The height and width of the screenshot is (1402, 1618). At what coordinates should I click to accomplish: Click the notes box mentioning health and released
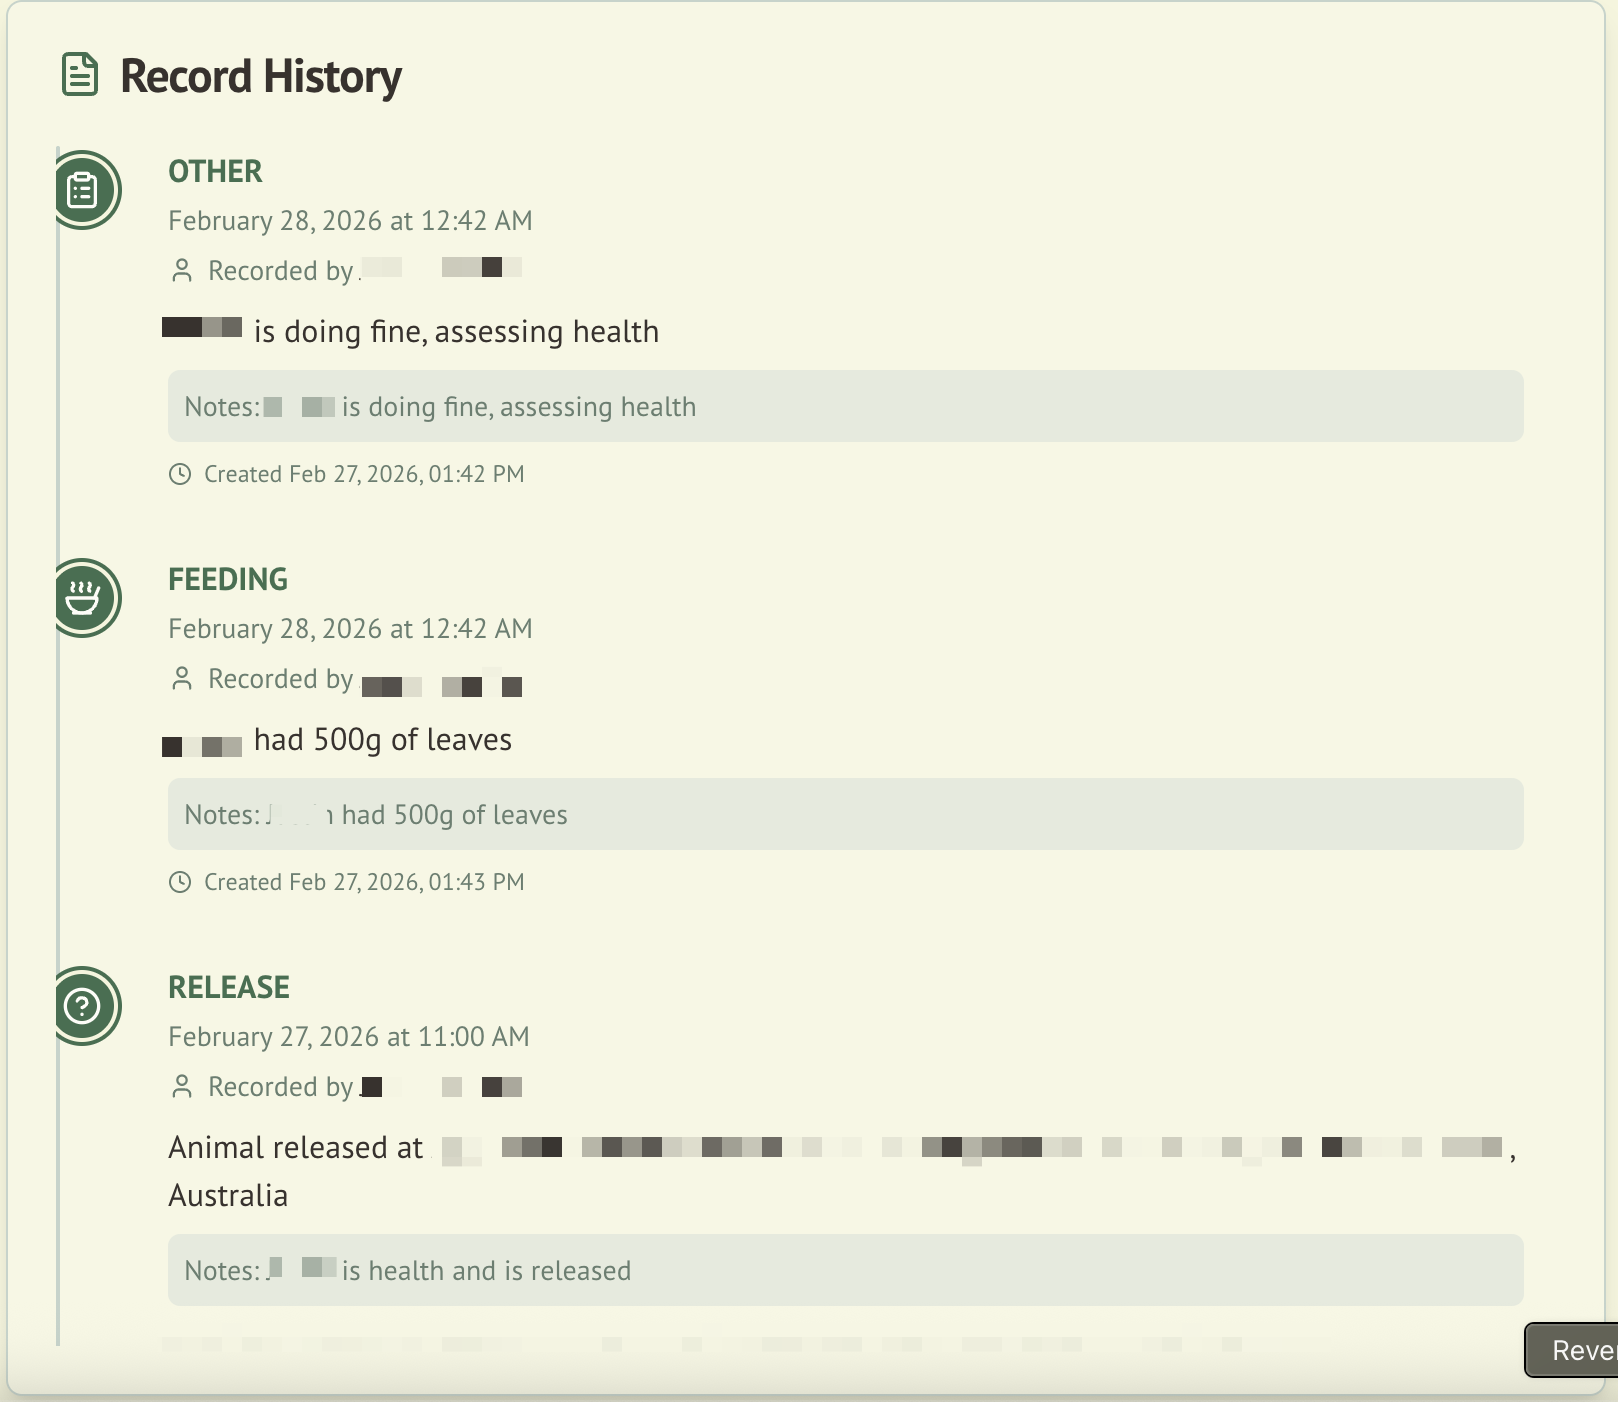[845, 1270]
